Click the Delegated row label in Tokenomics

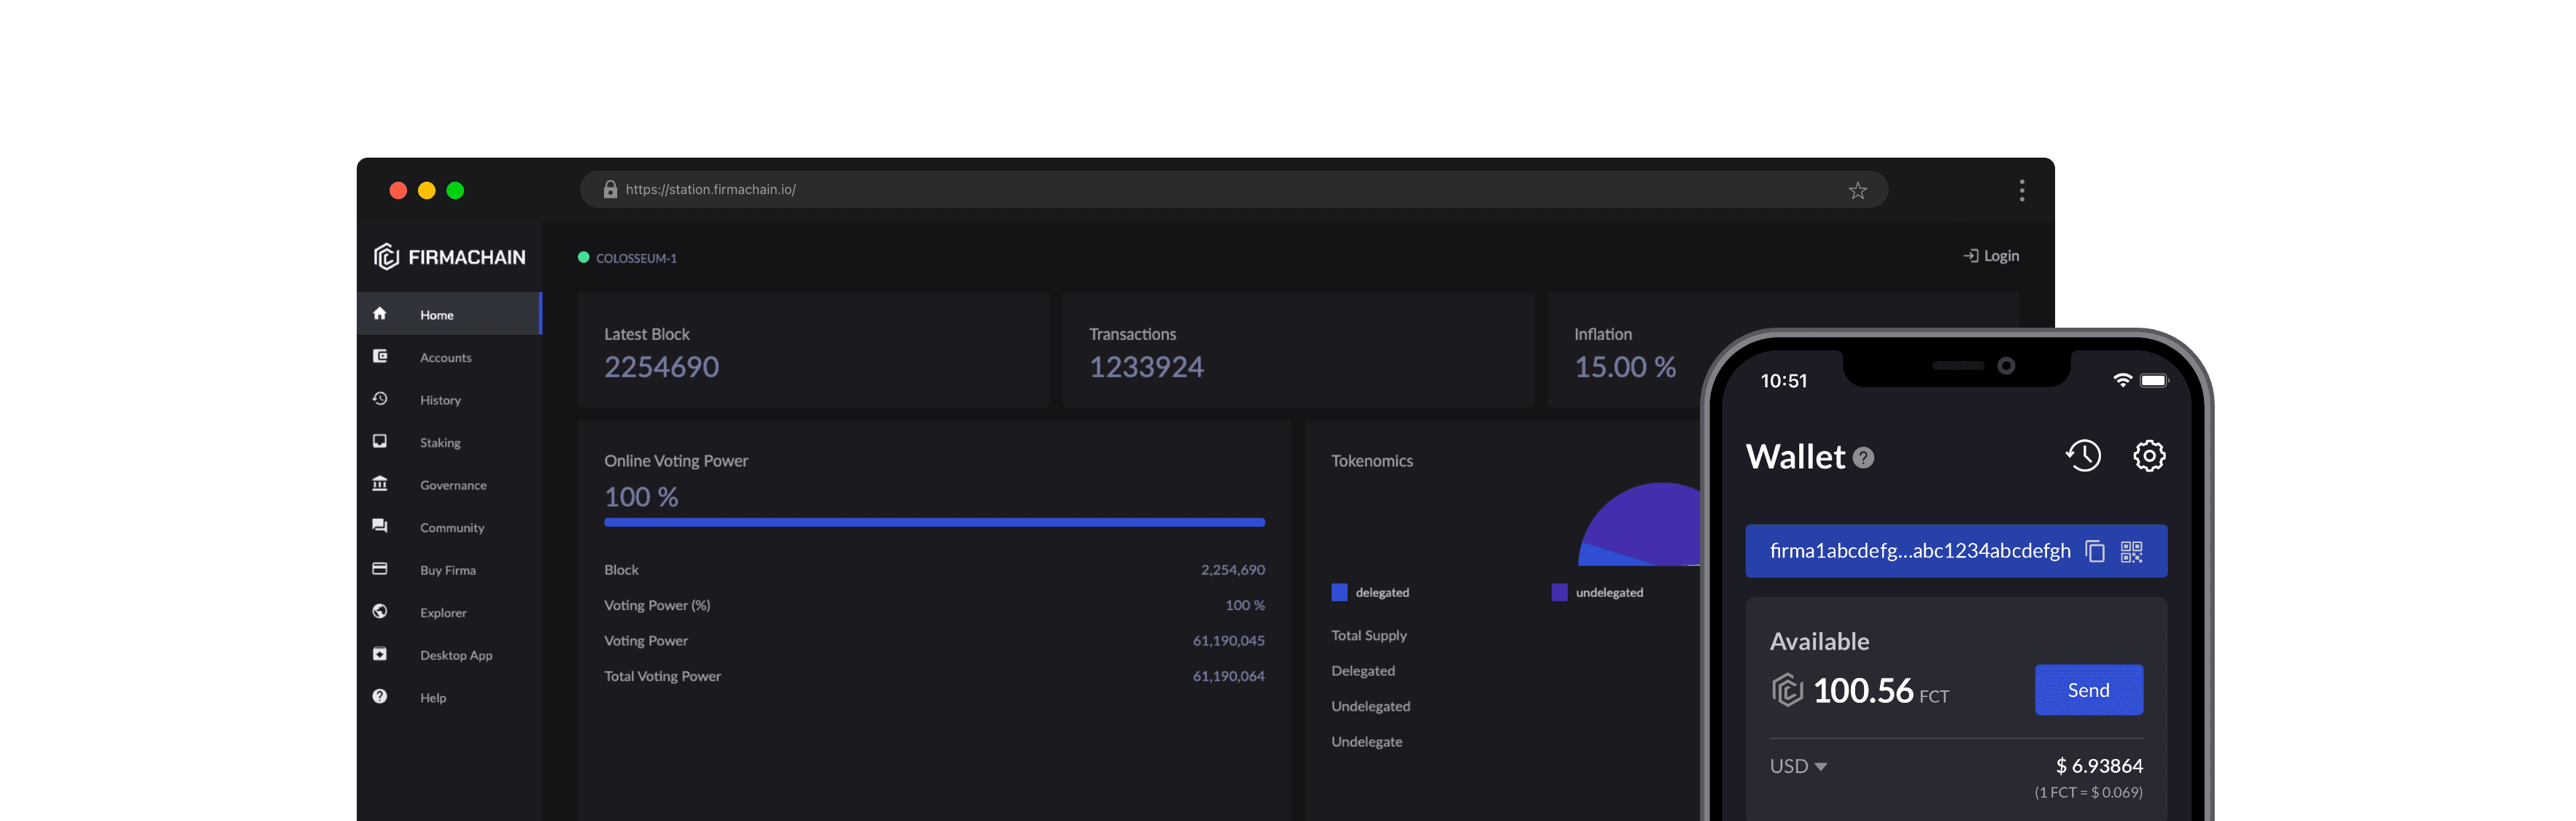(x=1363, y=671)
